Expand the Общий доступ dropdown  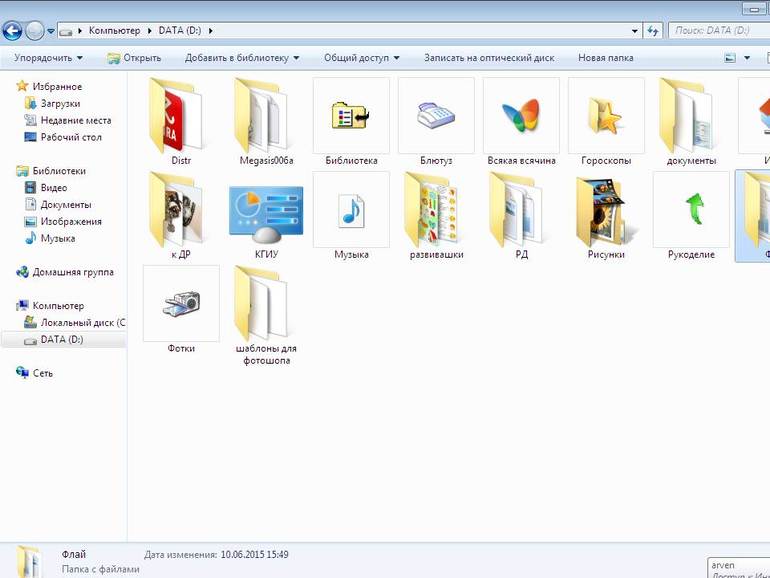click(x=361, y=58)
